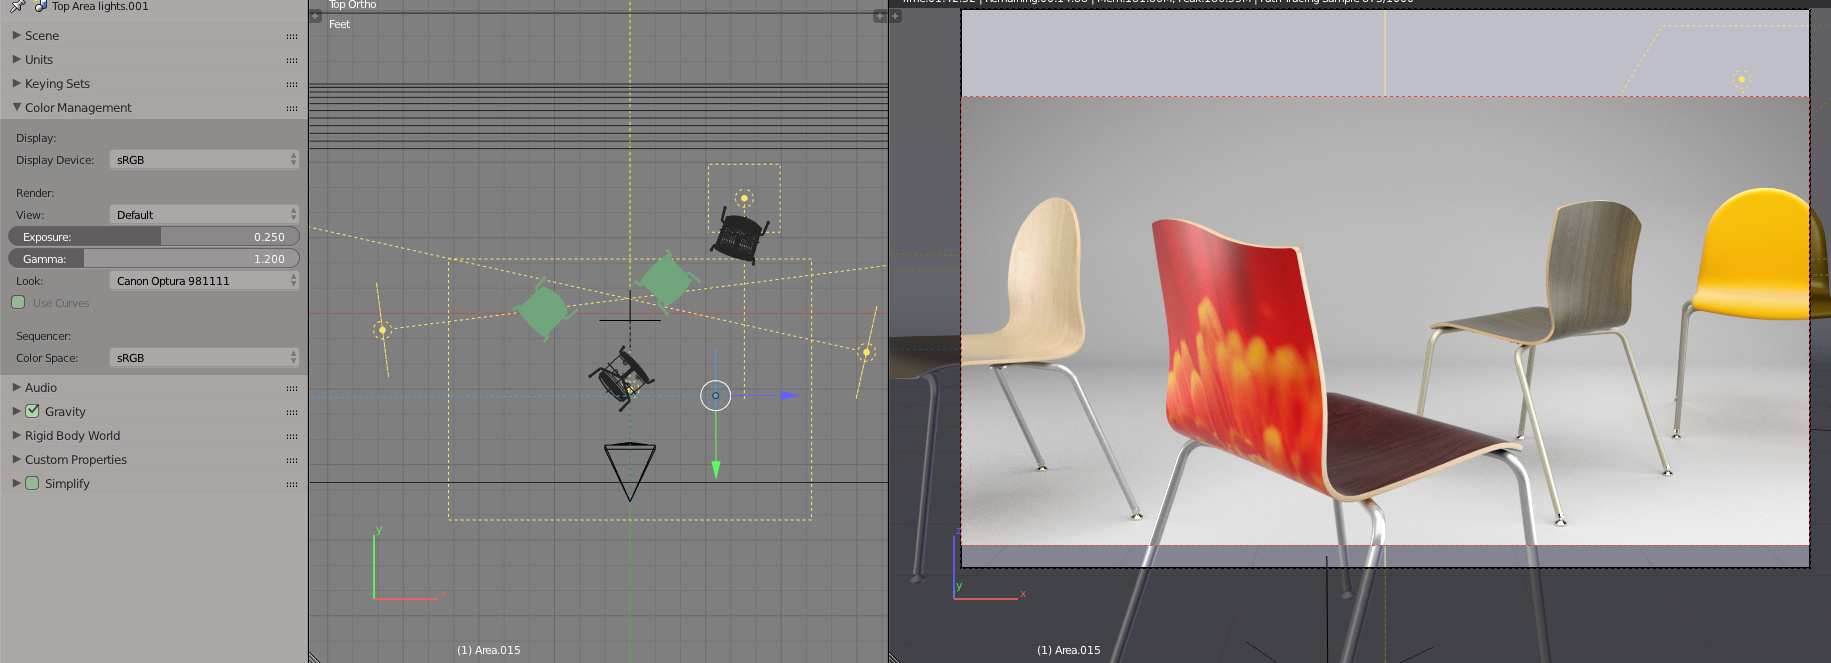Collapse the Color Management panel
This screenshot has width=1831, height=663.
[x=16, y=107]
